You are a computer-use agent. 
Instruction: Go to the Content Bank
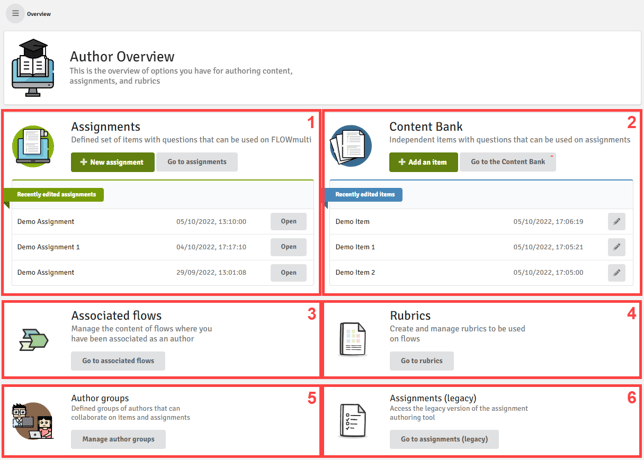click(508, 162)
